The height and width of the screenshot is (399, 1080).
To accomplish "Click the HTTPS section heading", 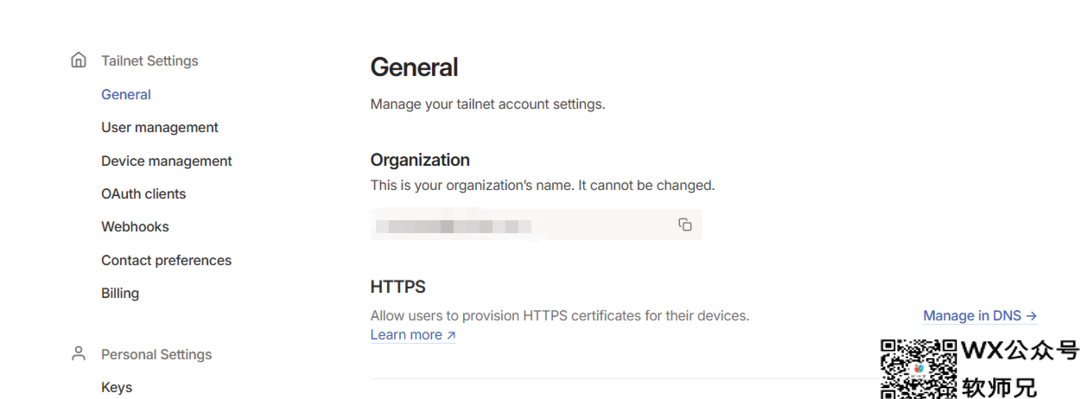I will [398, 287].
